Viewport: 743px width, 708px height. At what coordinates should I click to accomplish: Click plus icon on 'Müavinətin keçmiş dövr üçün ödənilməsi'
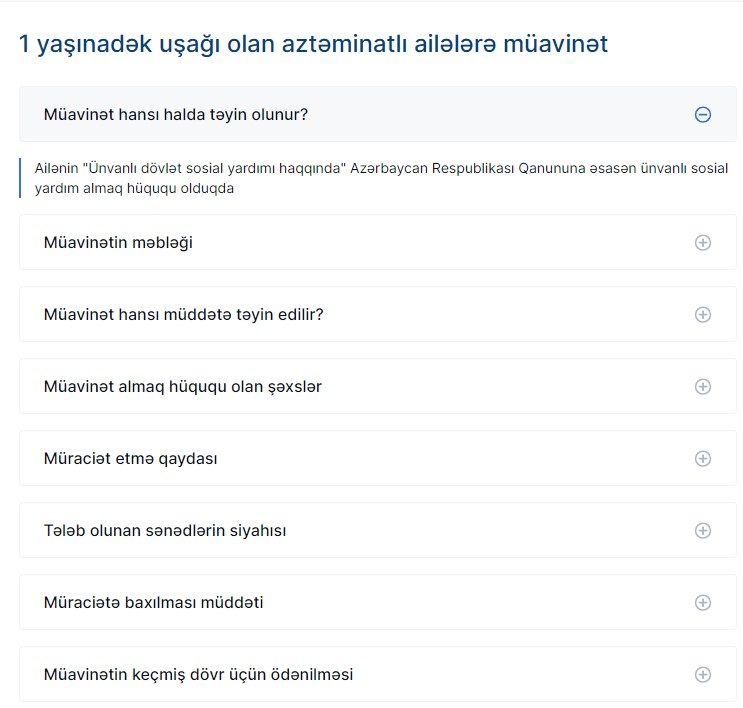coord(702,675)
